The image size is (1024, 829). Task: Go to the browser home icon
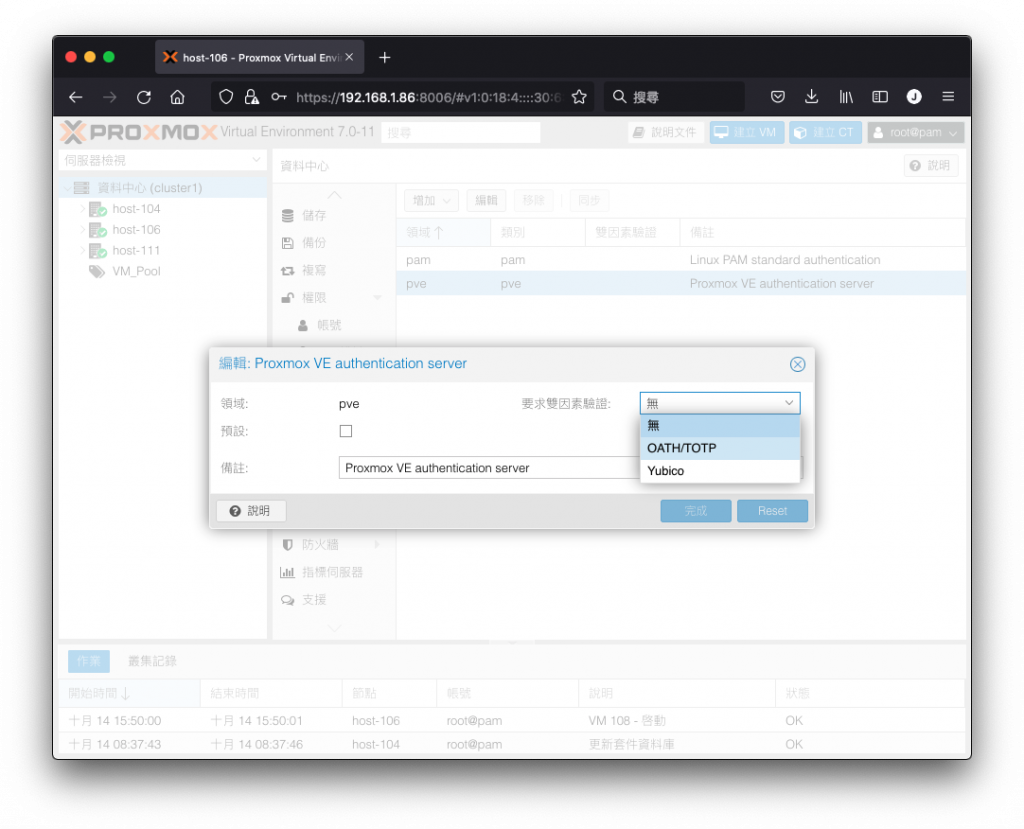177,97
